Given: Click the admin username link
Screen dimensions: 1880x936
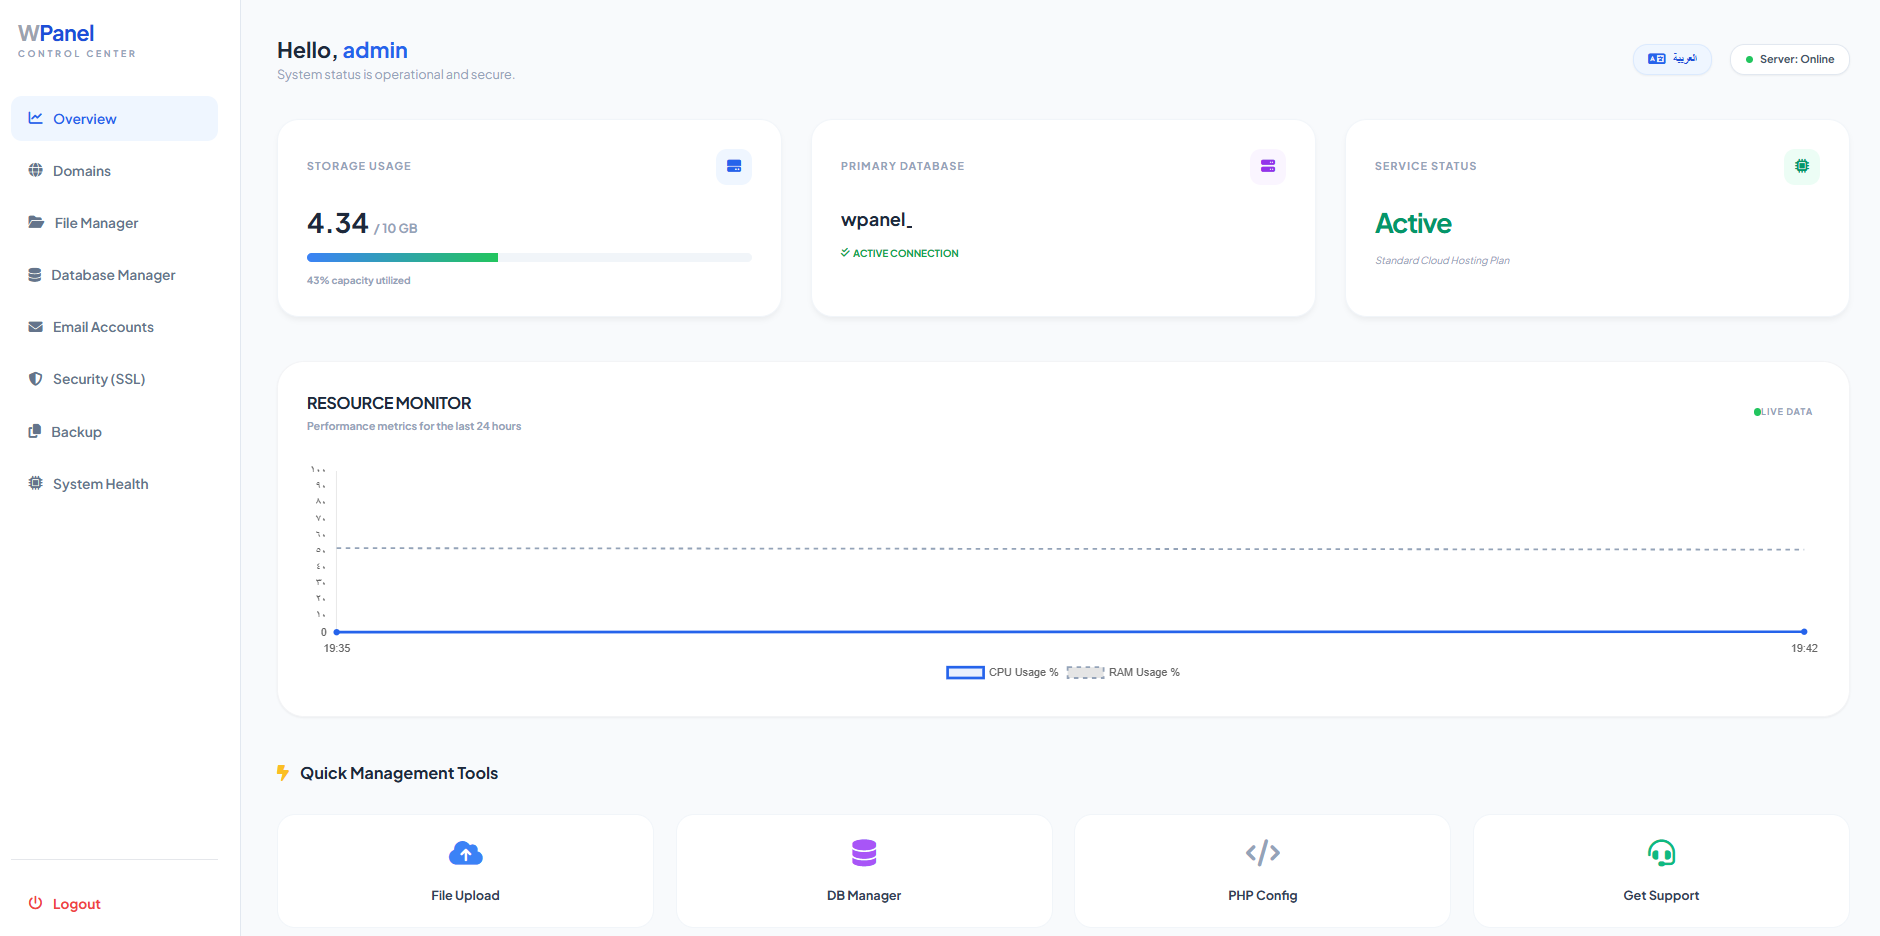Looking at the screenshot, I should 375,50.
